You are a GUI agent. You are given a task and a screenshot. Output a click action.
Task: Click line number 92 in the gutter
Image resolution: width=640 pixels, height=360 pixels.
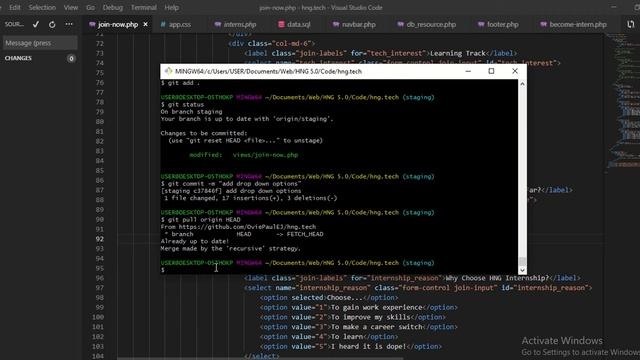coord(100,239)
